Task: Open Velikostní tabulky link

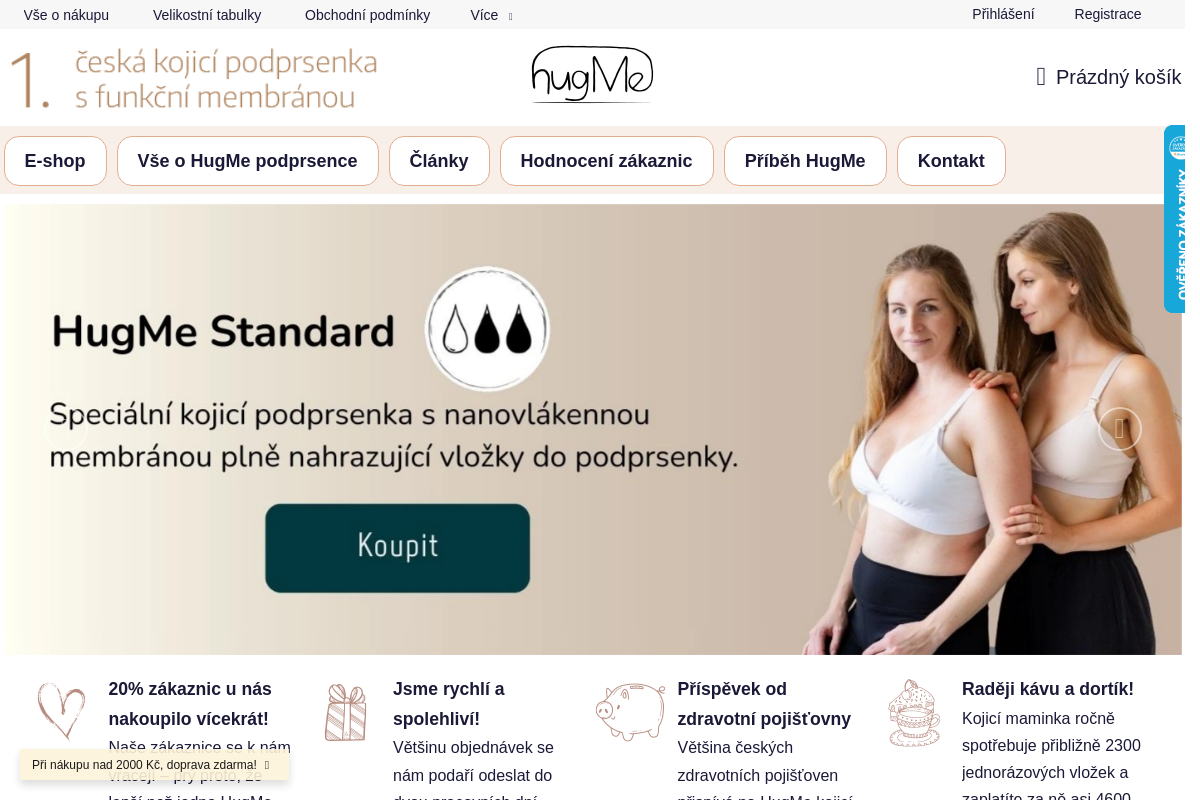Action: point(207,15)
